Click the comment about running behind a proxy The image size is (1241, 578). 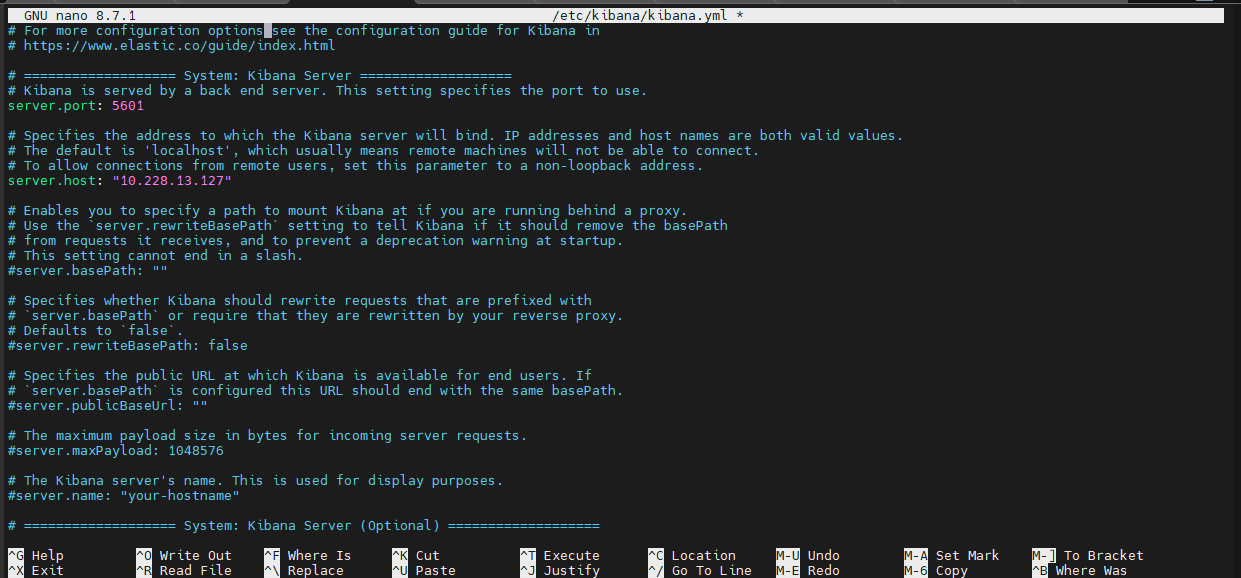(x=348, y=211)
